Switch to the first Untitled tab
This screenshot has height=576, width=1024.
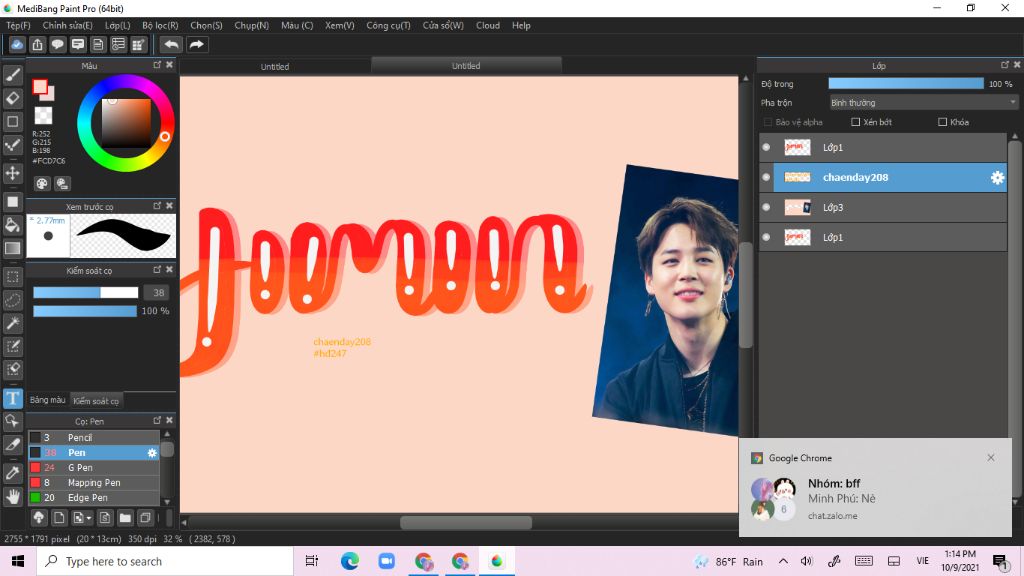coord(275,67)
